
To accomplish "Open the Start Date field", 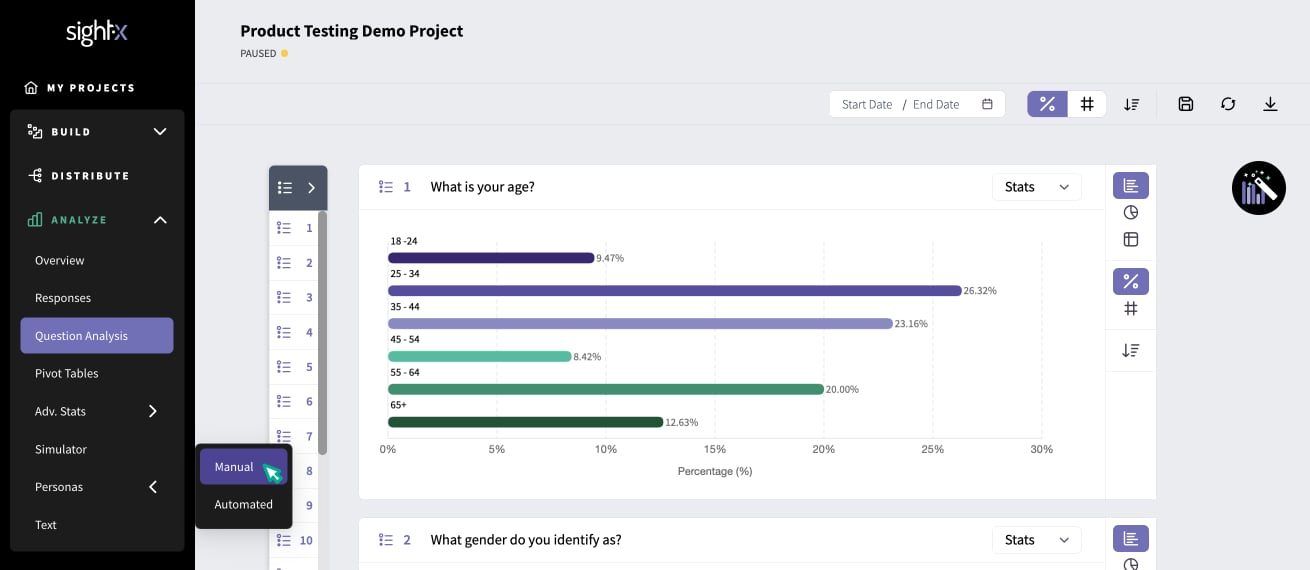I will click(867, 104).
